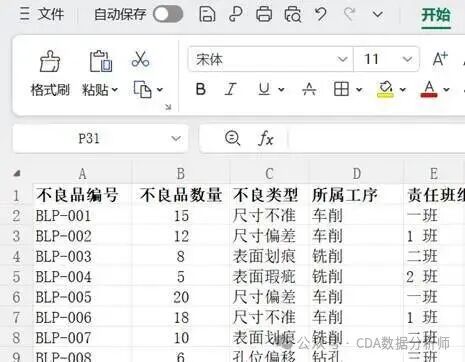Click the Strikethrough icon

pos(309,89)
